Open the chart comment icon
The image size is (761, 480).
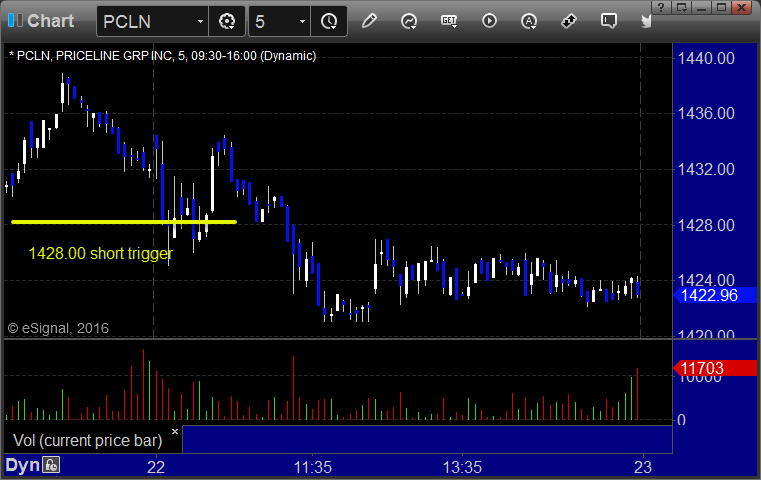pyautogui.click(x=609, y=21)
